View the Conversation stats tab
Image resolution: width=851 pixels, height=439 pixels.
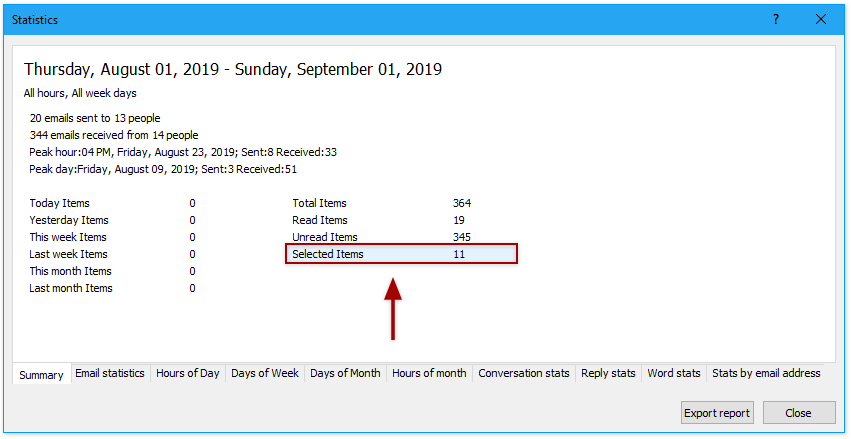(x=524, y=373)
